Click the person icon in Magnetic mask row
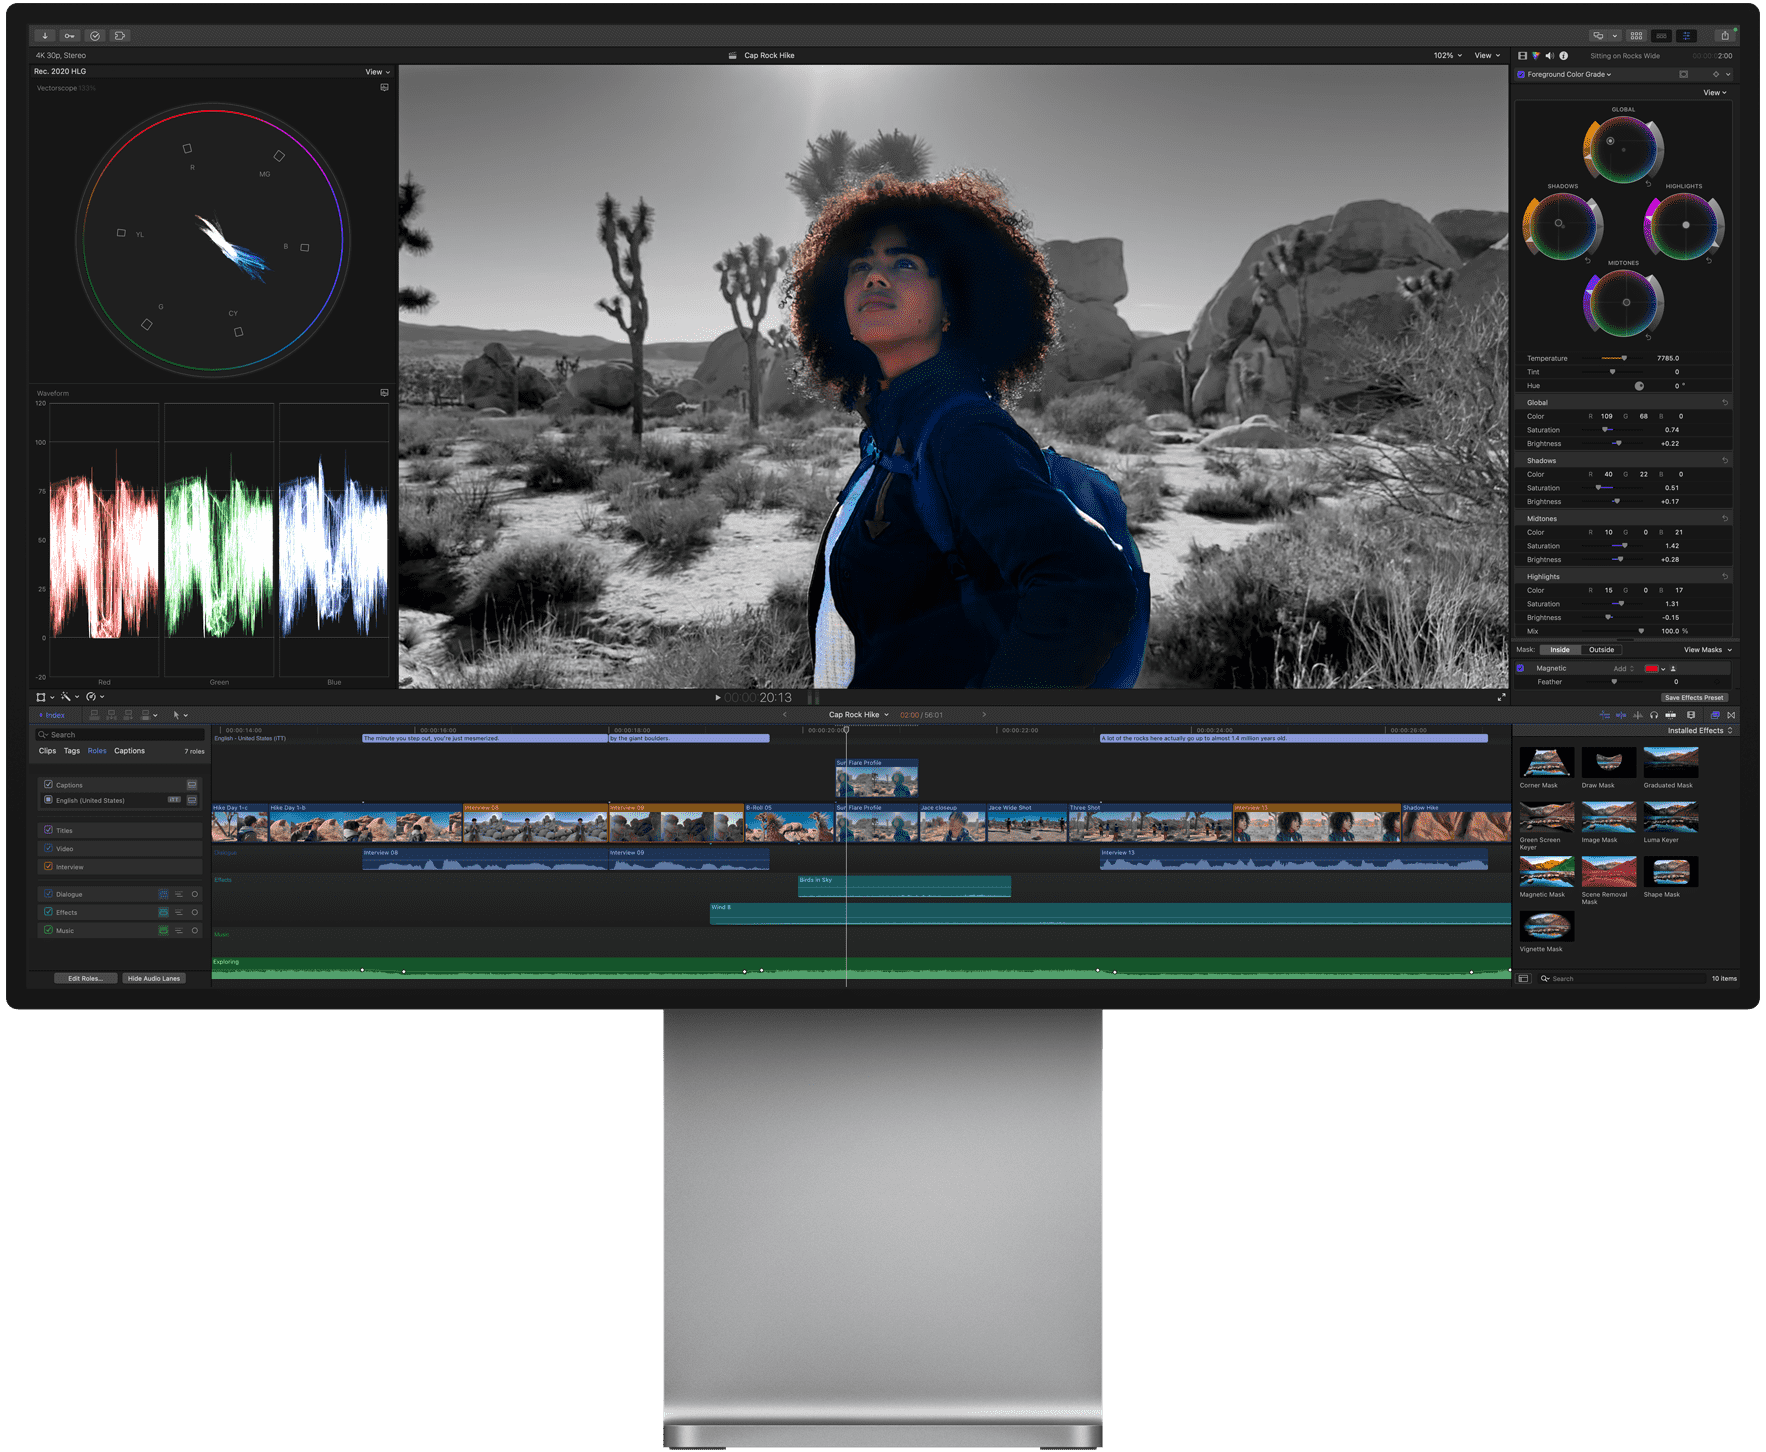Screen dimensions: 1766x1452 (x=1673, y=668)
